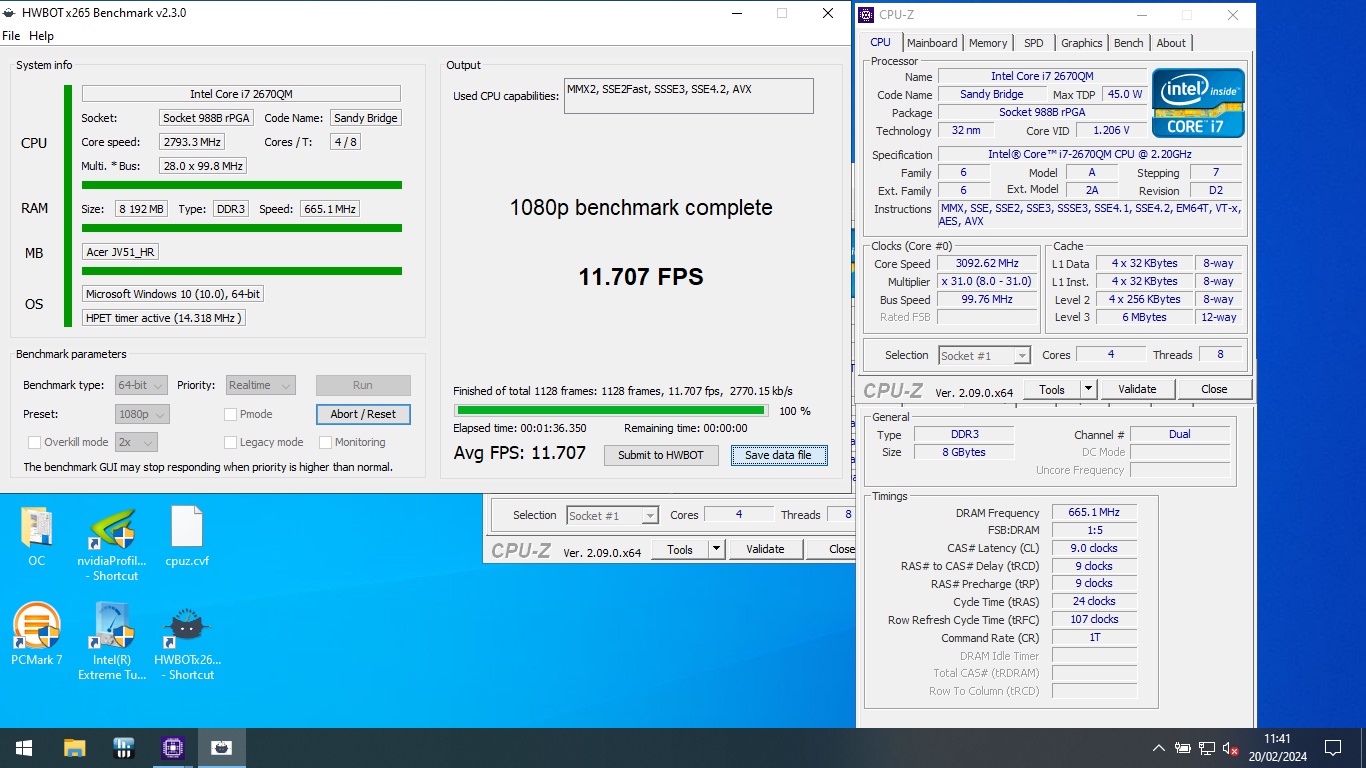Open the Overkill 2x multiplier dropdown
This screenshot has width=1366, height=768.
tap(136, 442)
